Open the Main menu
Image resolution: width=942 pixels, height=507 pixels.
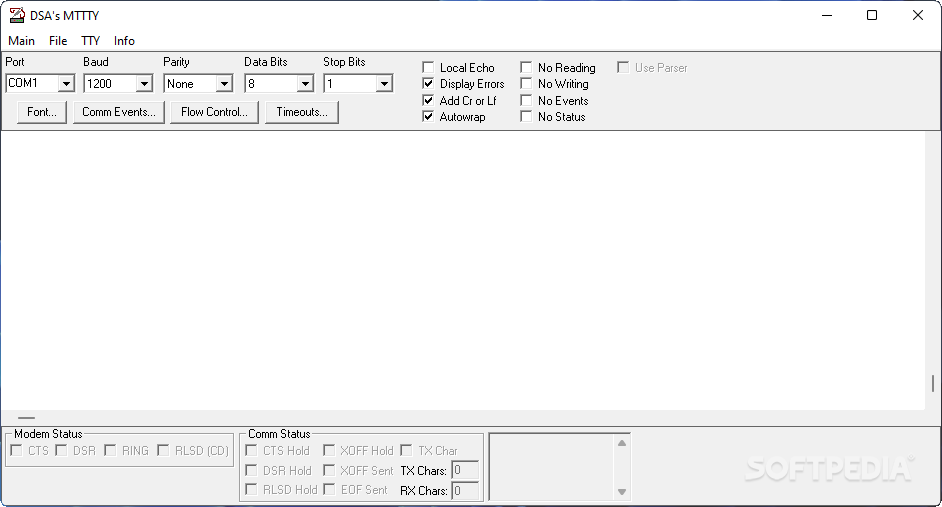(x=22, y=41)
